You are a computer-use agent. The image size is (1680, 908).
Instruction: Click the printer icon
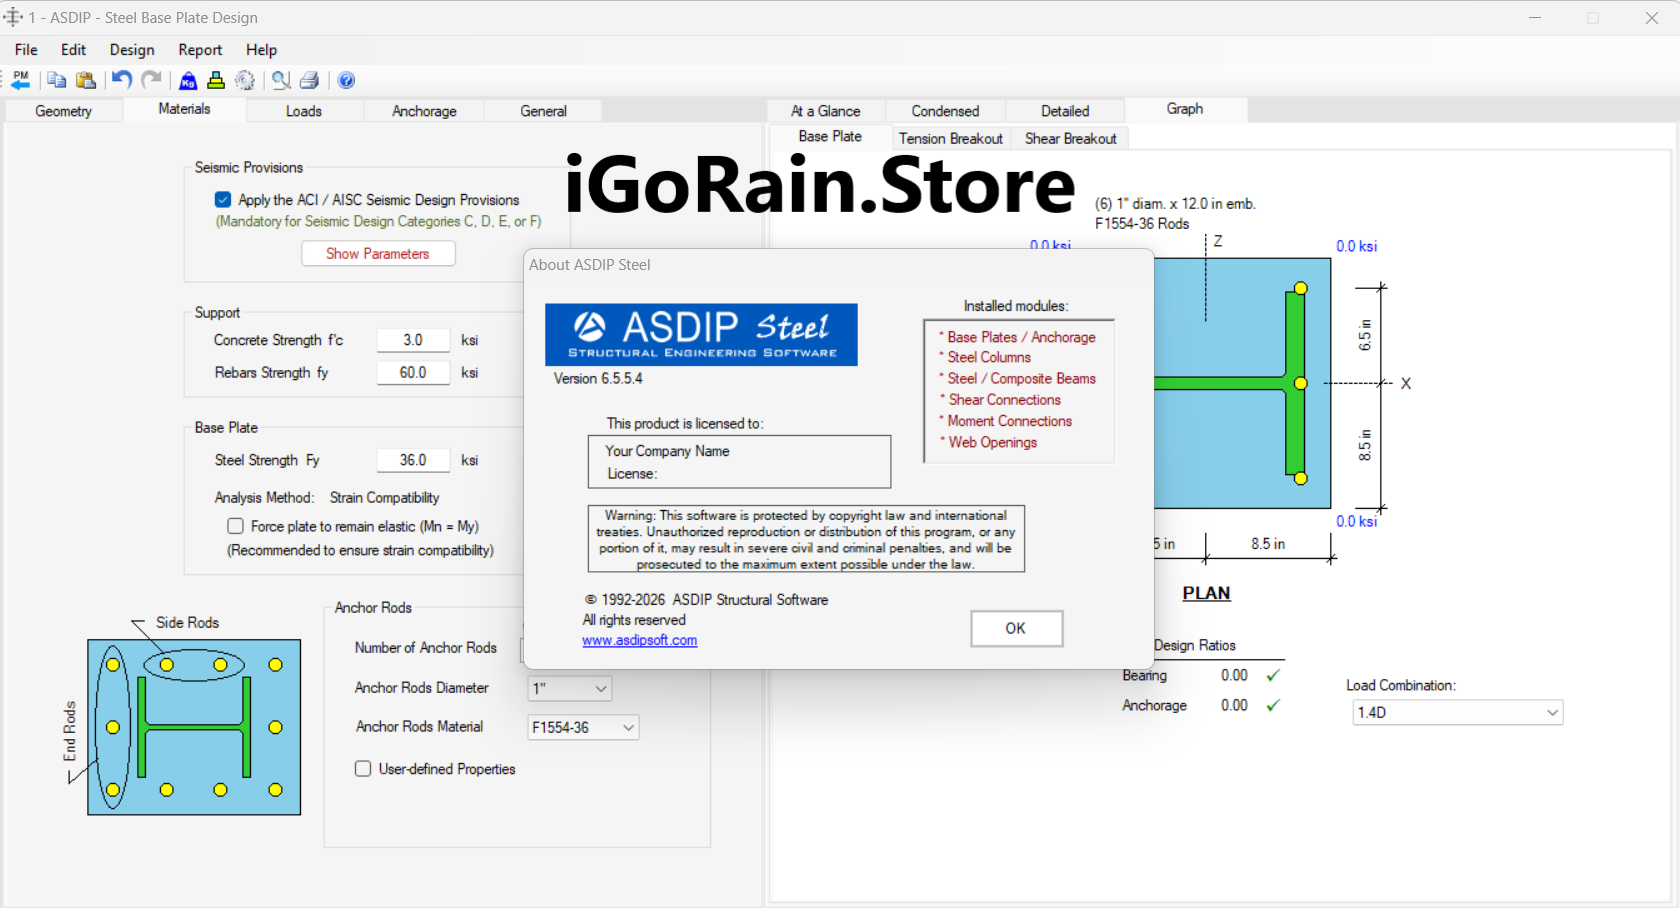coord(310,80)
